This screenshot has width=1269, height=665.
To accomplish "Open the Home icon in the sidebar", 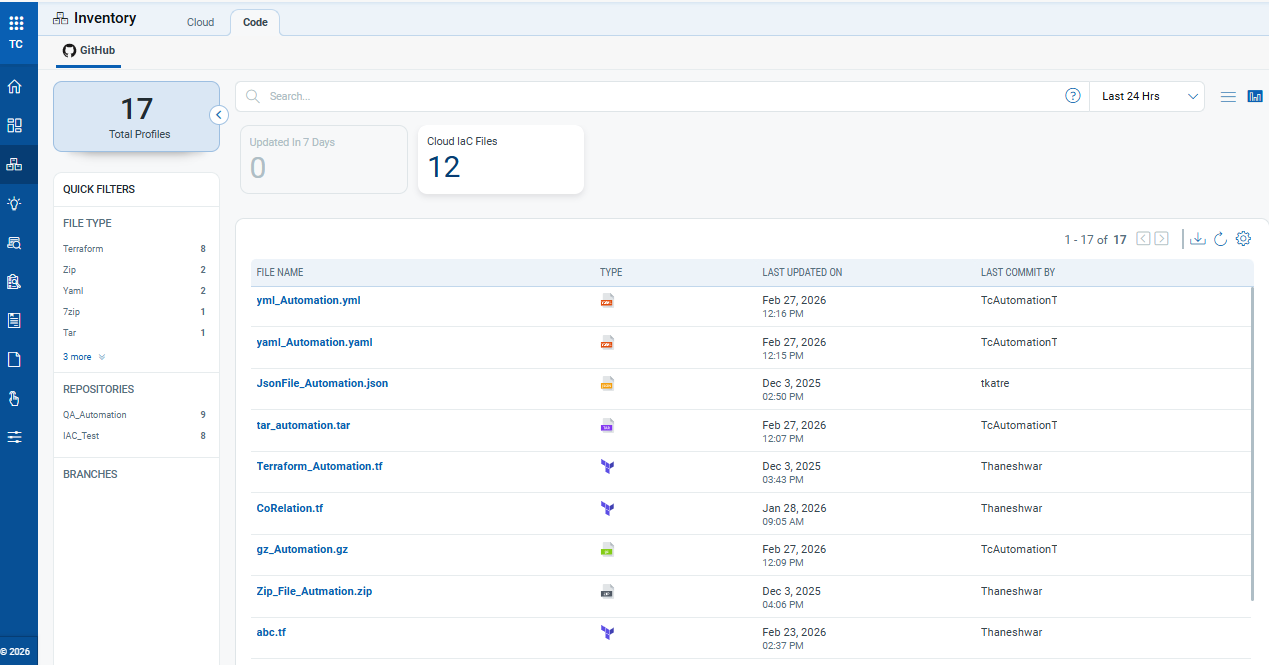I will coord(15,86).
